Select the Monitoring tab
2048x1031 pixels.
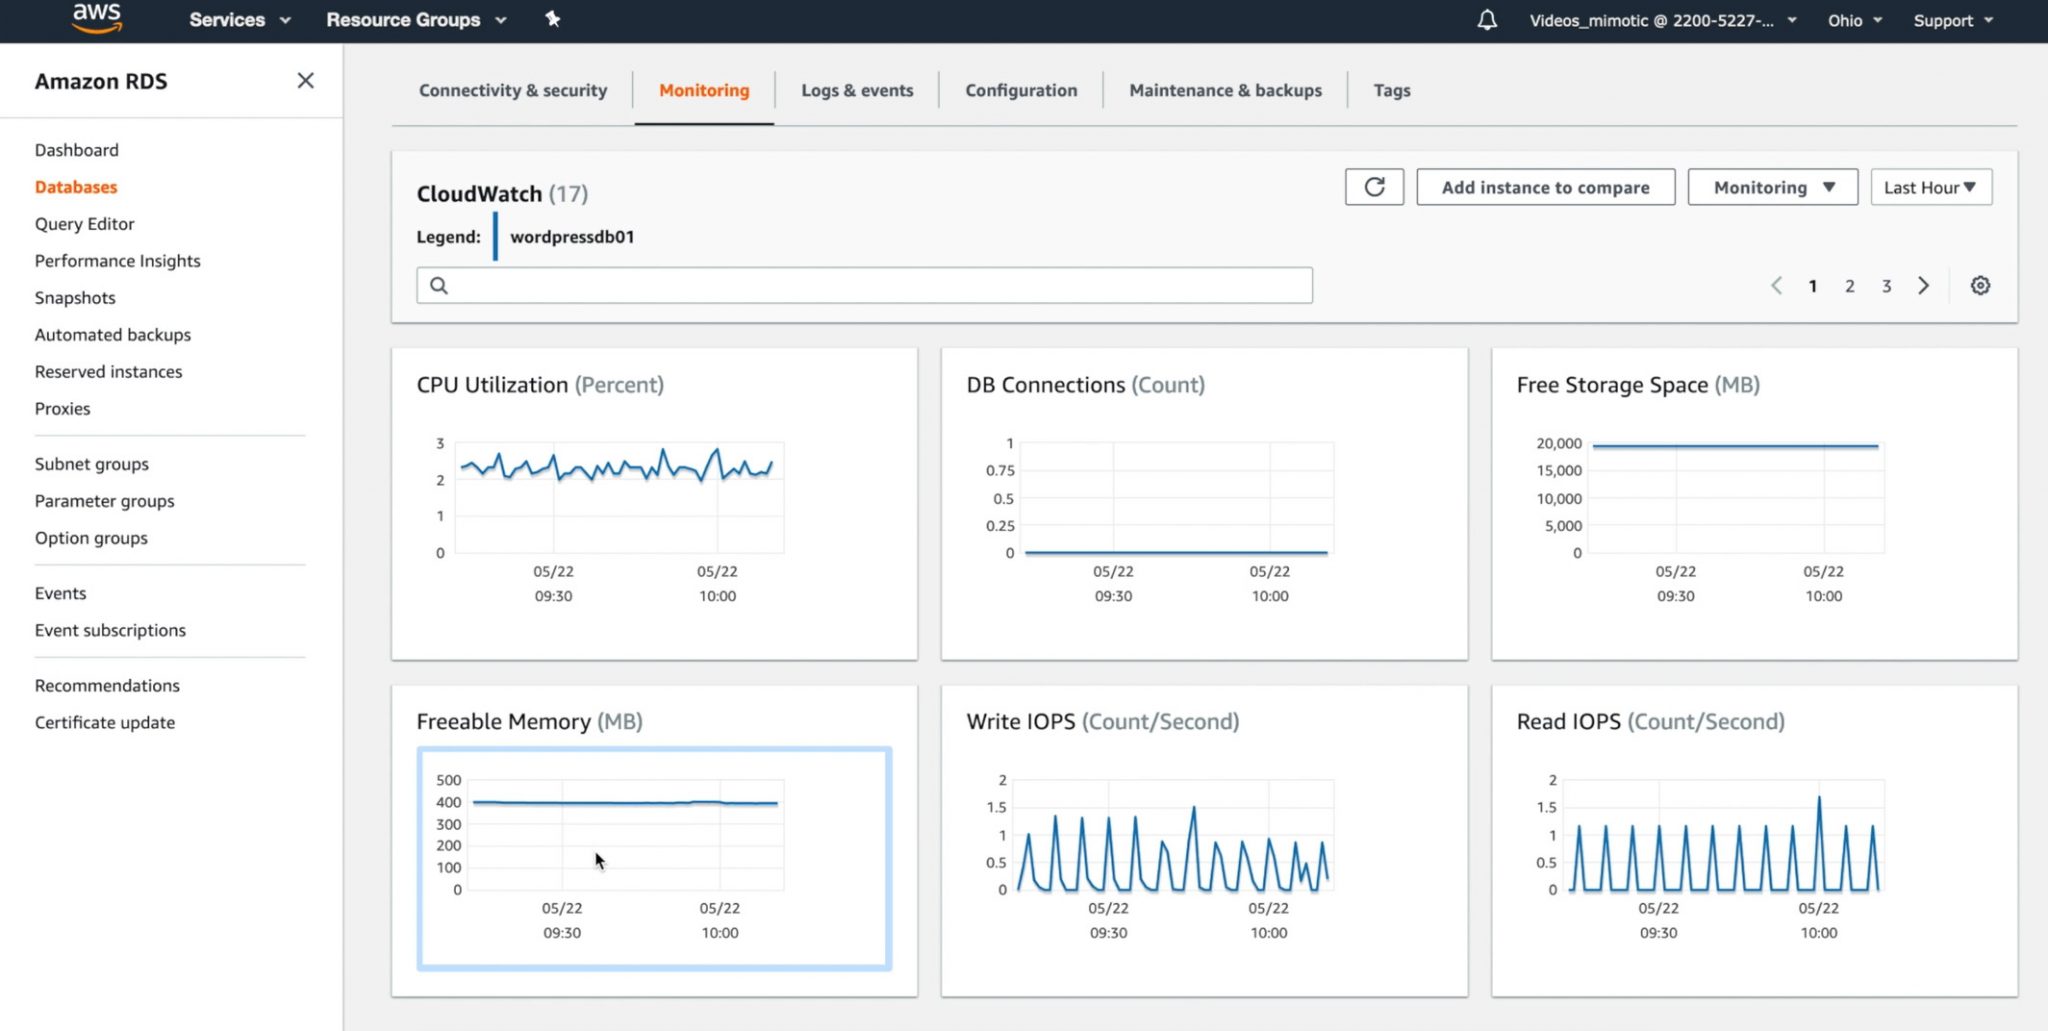[704, 90]
